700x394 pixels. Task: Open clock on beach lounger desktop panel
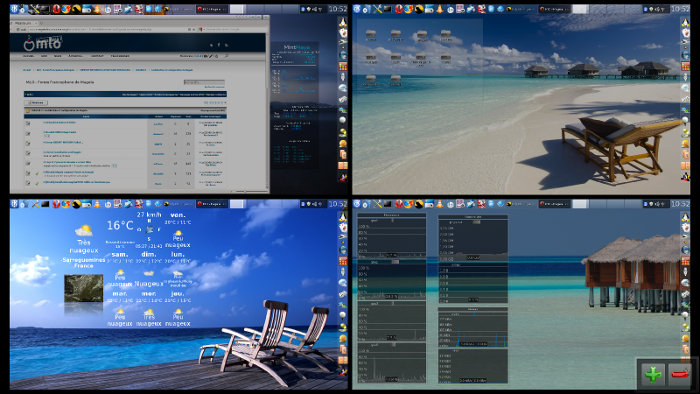pos(681,9)
